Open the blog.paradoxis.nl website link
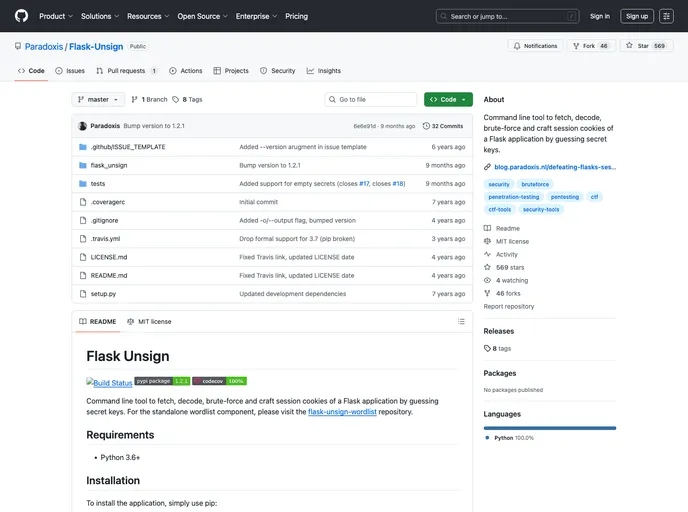 point(555,167)
